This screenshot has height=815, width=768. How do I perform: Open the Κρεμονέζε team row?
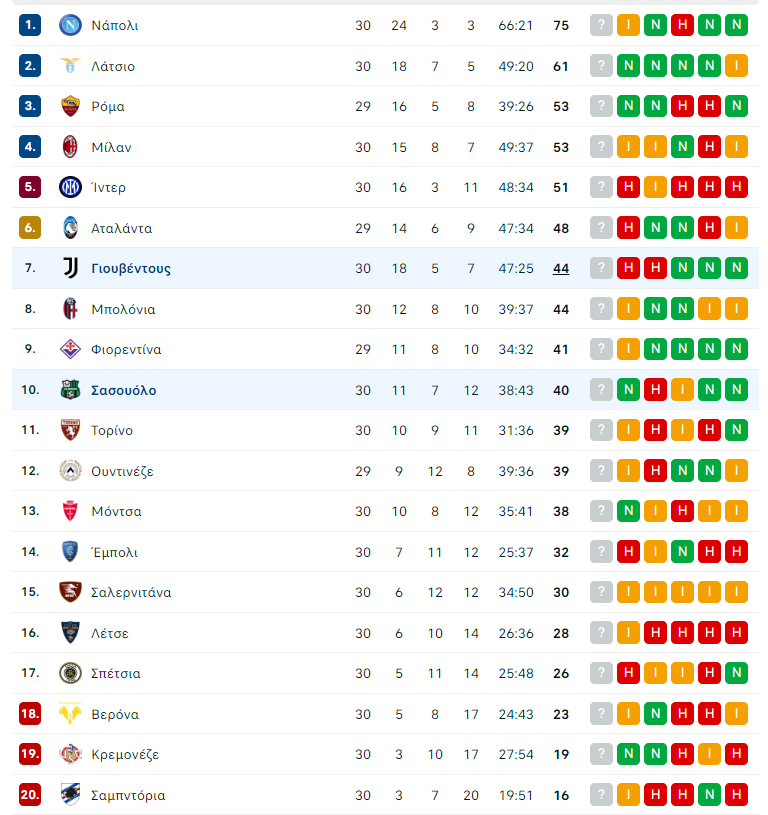(x=385, y=754)
